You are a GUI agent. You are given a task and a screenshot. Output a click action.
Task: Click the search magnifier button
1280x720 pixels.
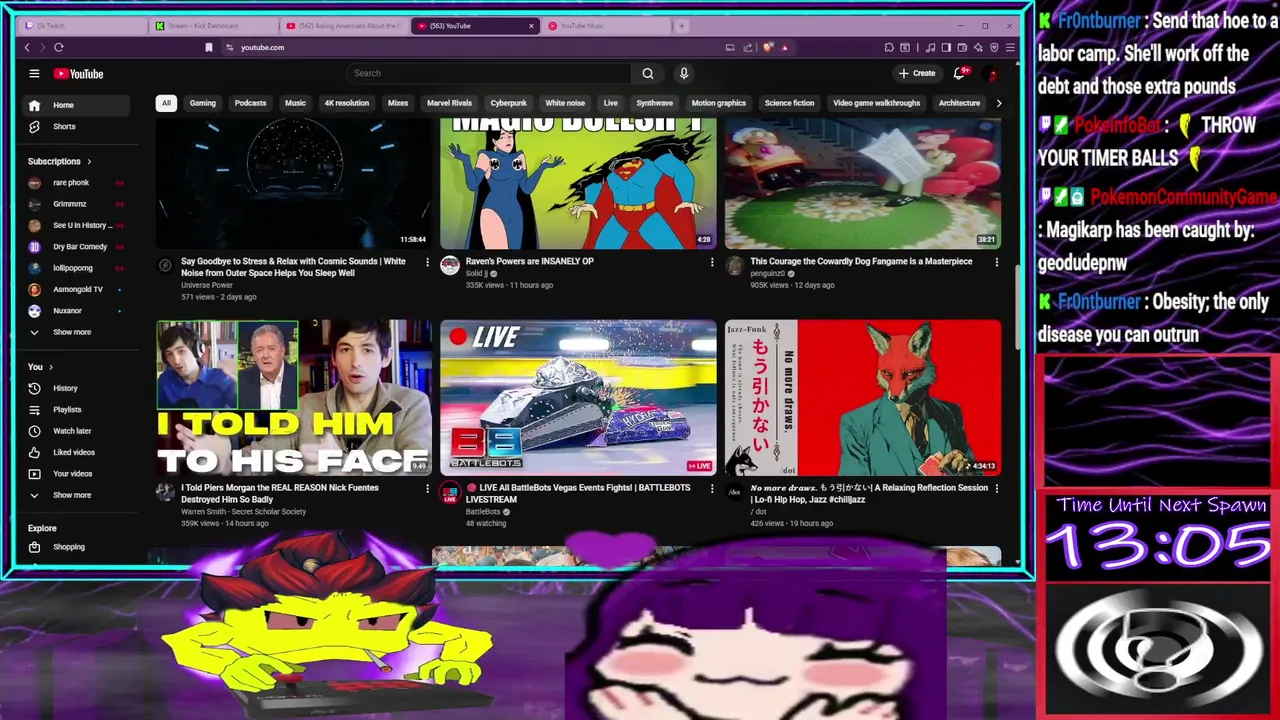coord(648,73)
